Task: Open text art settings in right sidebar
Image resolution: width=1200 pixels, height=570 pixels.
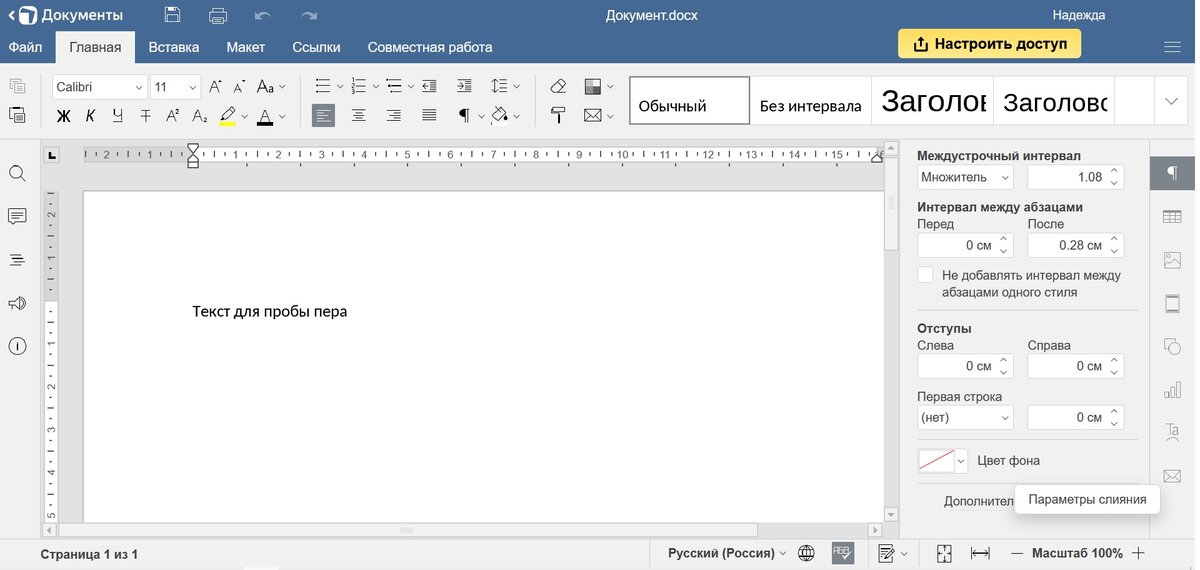Action: tap(1172, 432)
